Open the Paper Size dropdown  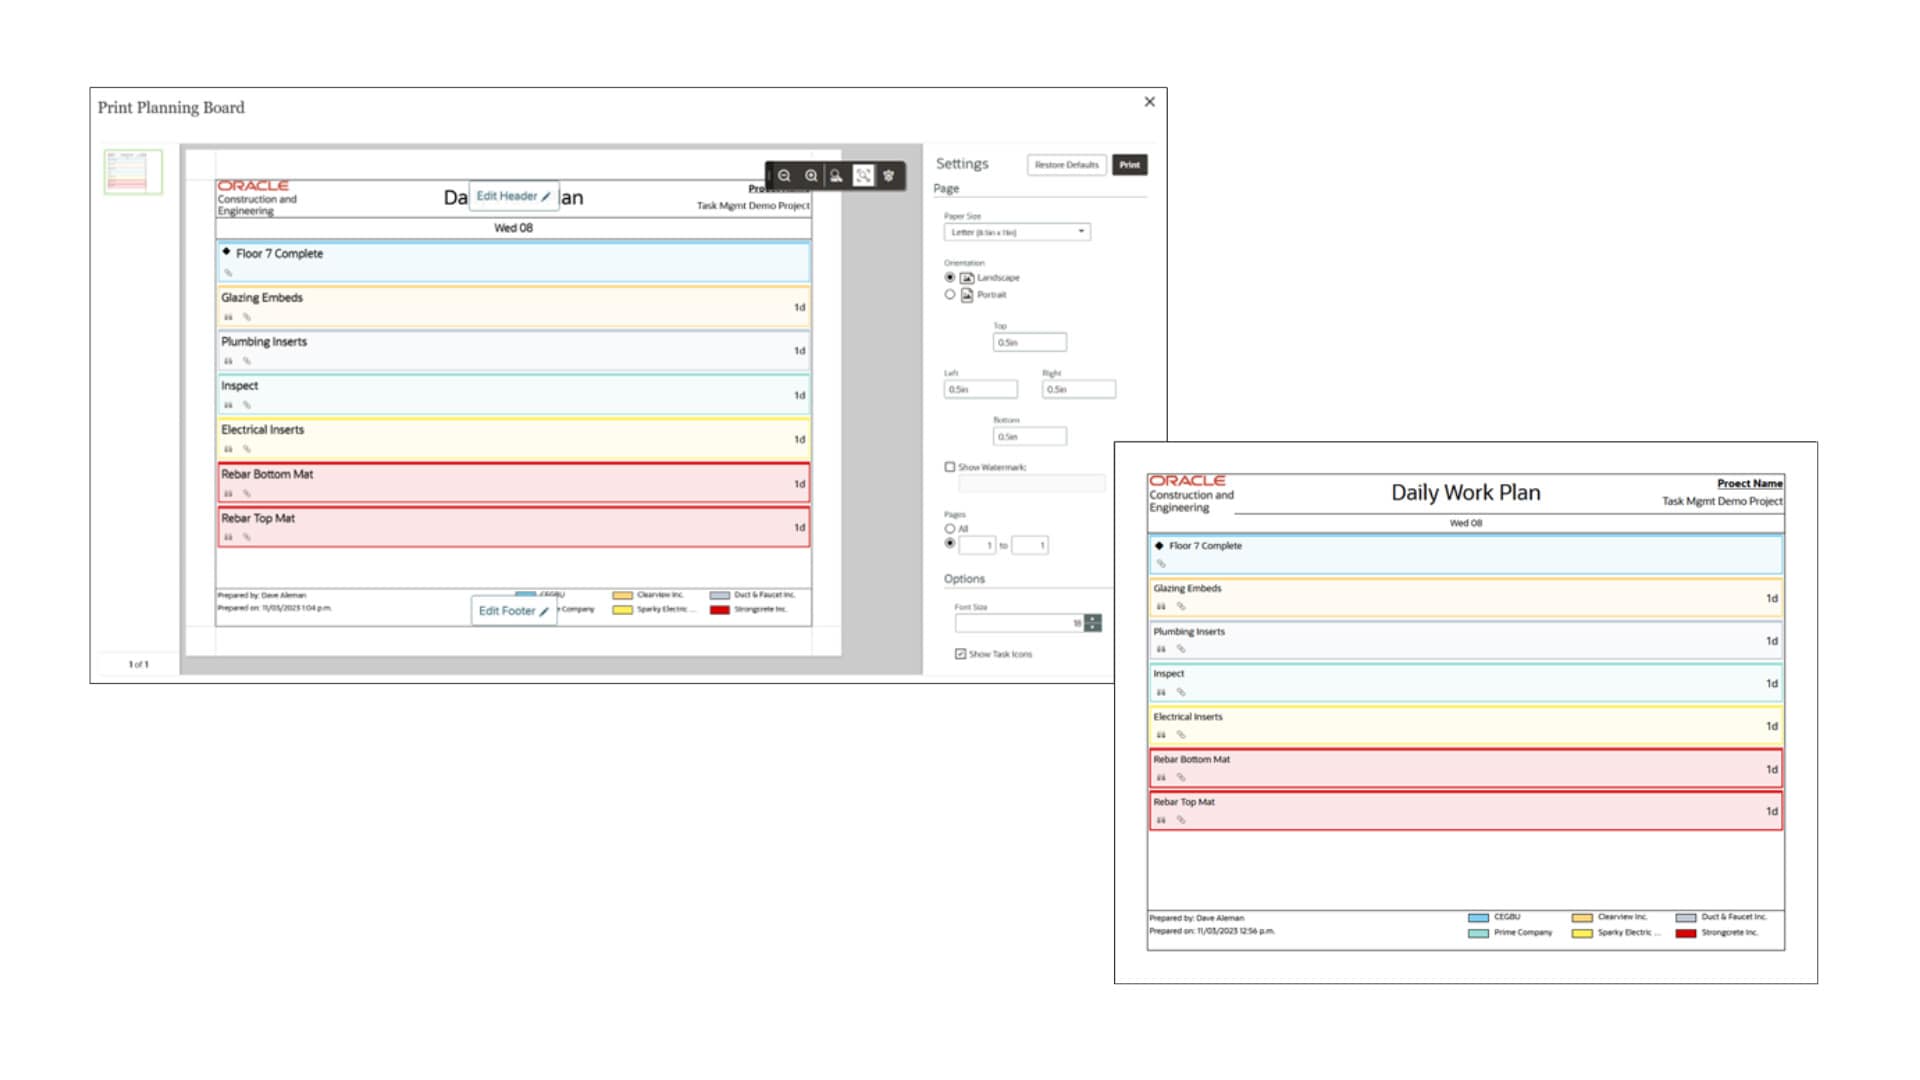pos(1016,232)
